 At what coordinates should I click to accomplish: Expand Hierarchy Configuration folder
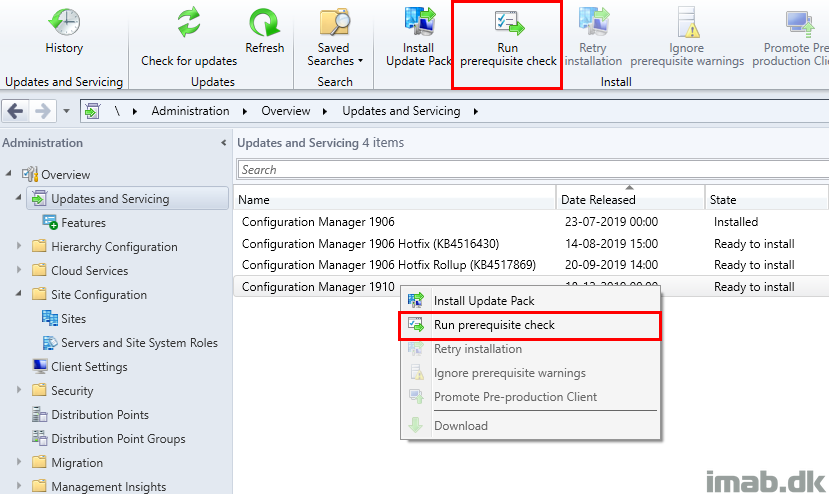[19, 246]
